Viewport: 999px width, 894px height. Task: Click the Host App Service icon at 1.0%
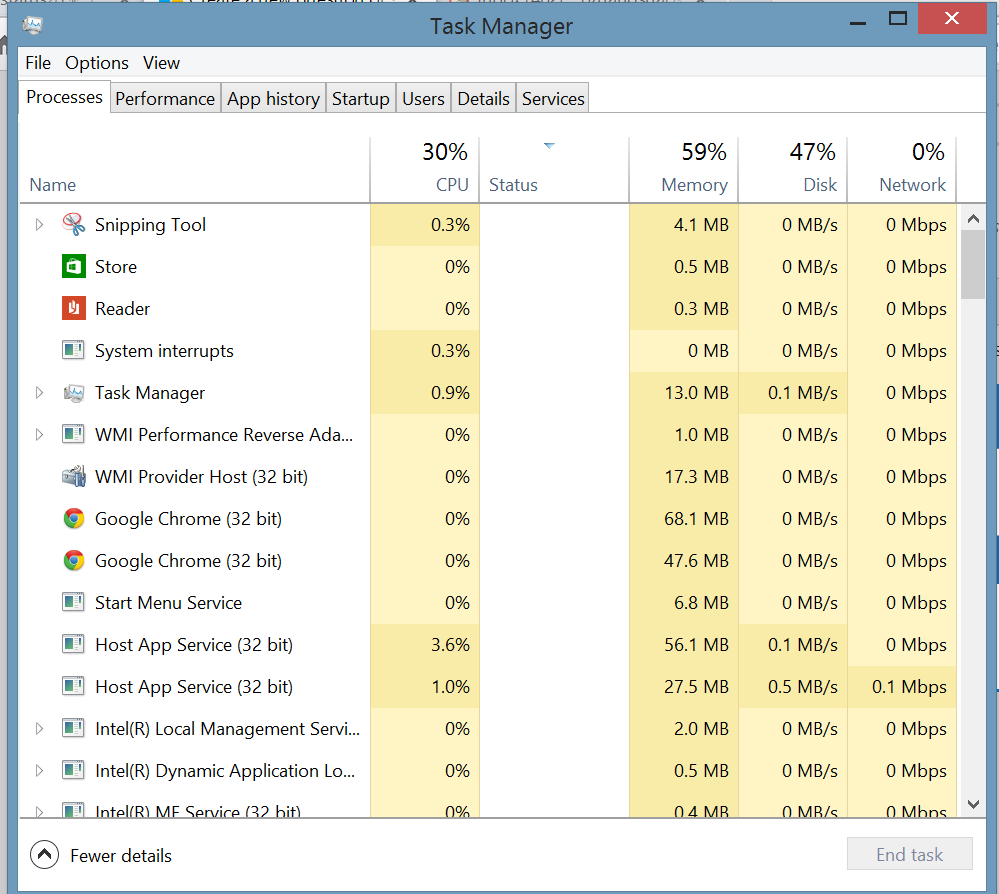click(73, 686)
